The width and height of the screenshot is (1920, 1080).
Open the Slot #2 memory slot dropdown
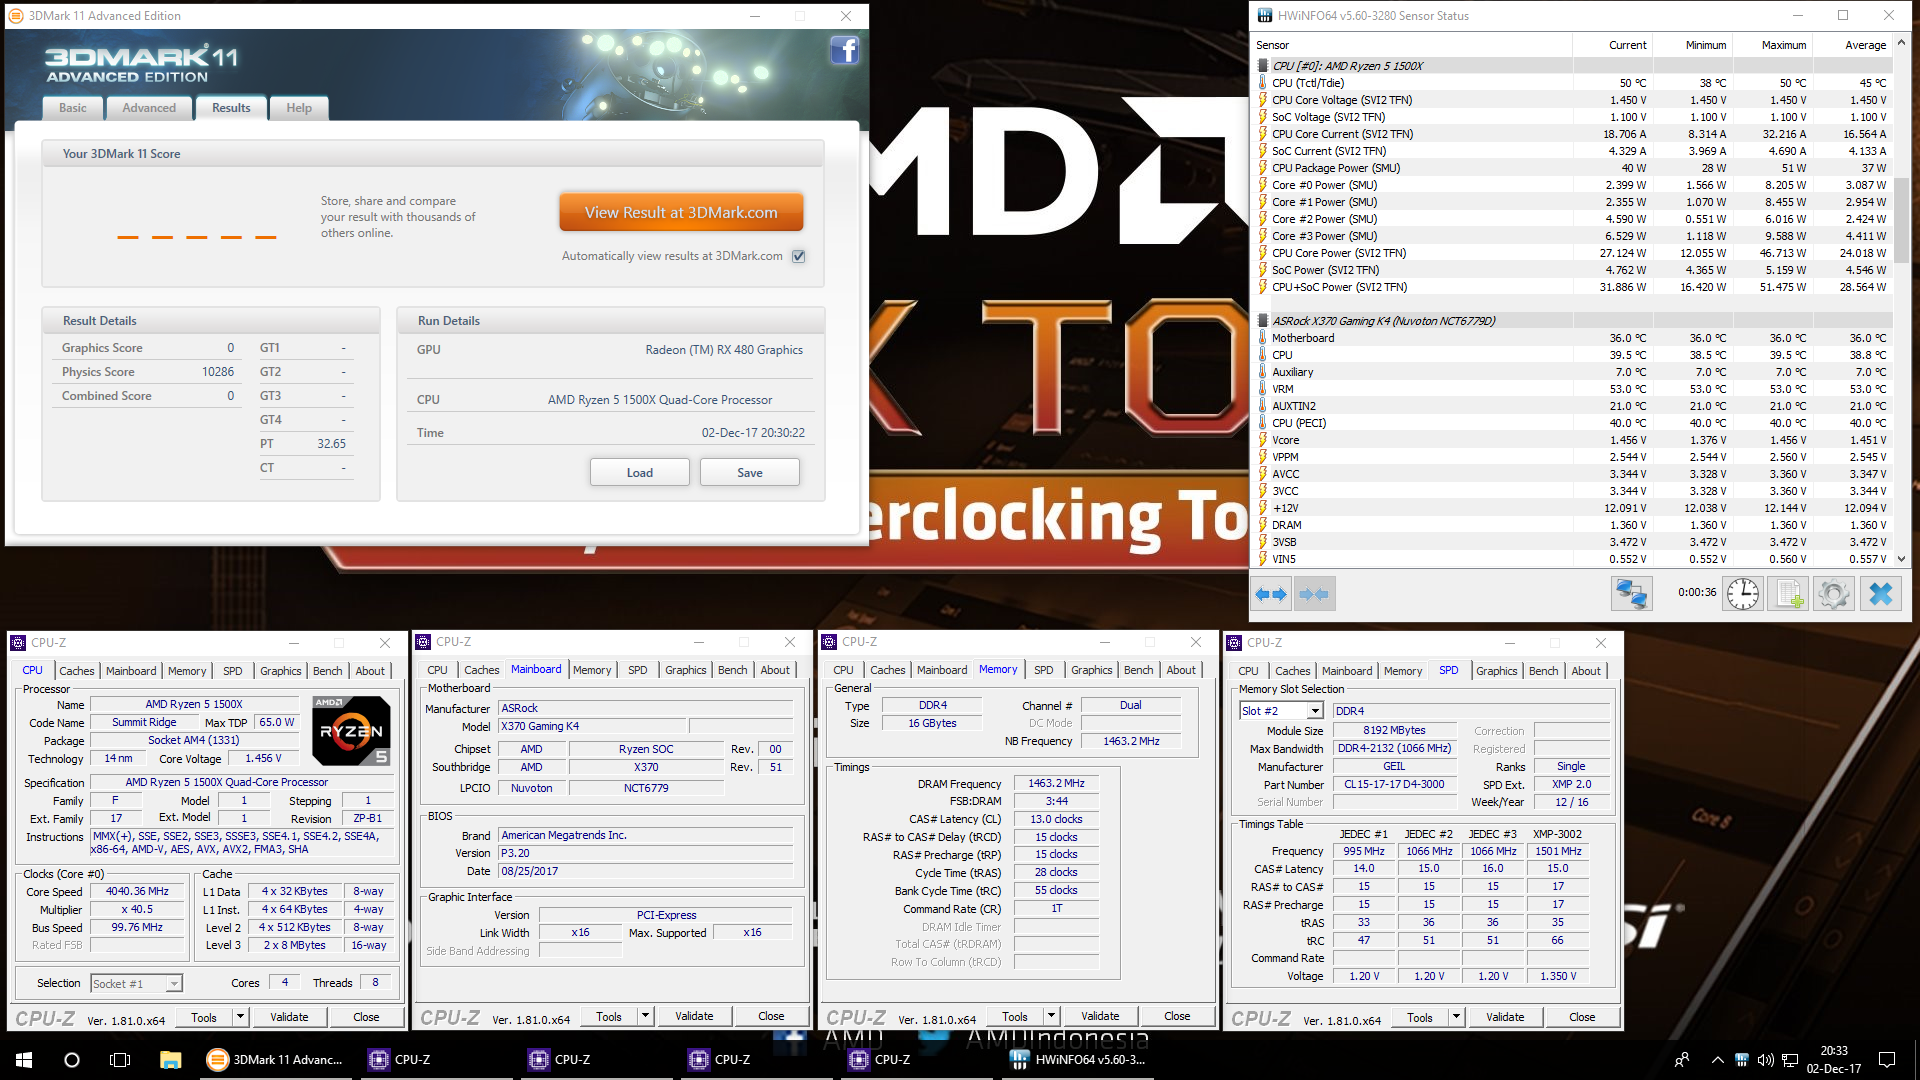pos(1316,711)
